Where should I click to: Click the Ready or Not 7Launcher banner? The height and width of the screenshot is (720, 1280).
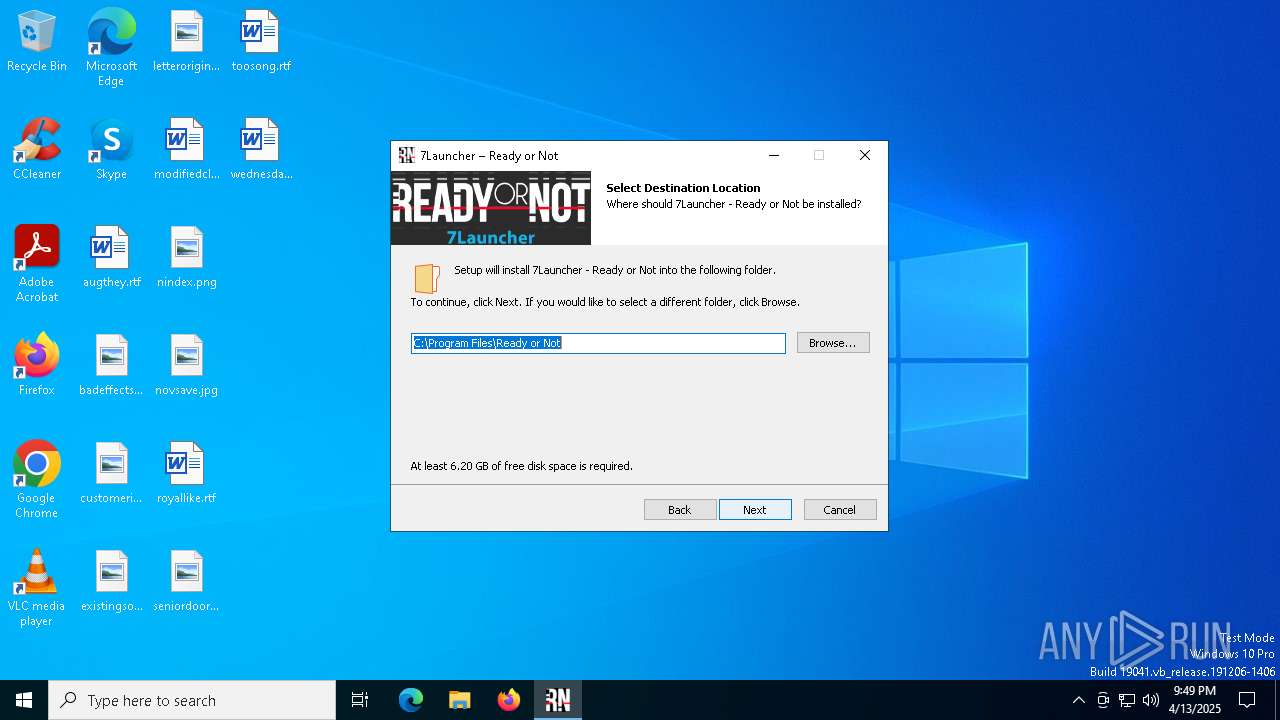pyautogui.click(x=491, y=208)
